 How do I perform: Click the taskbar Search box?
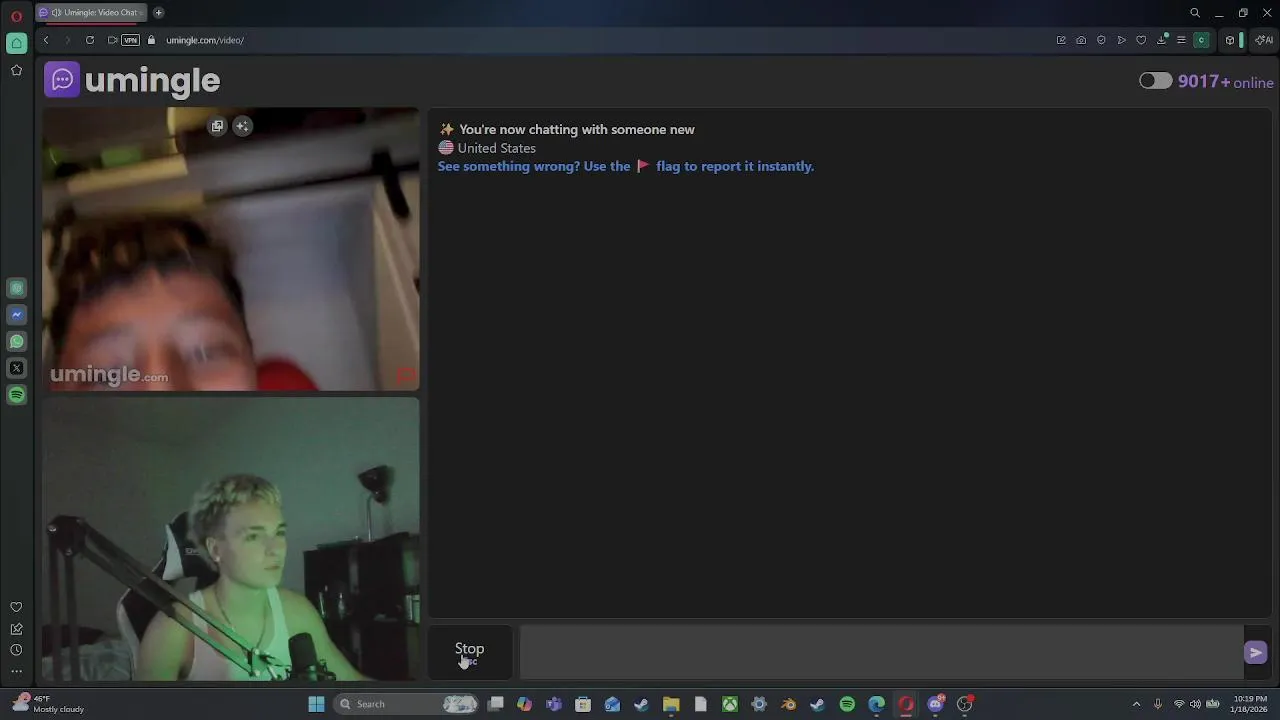(407, 704)
